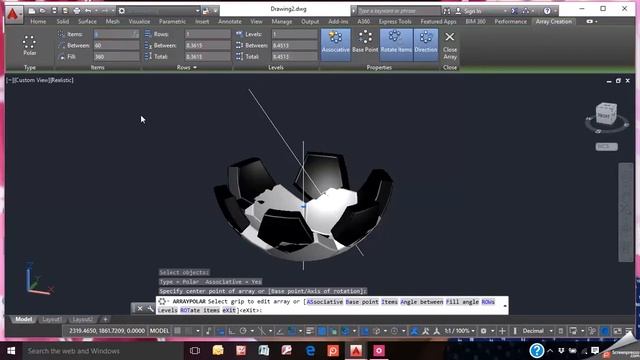Toggle the Associative array option

coord(336,44)
